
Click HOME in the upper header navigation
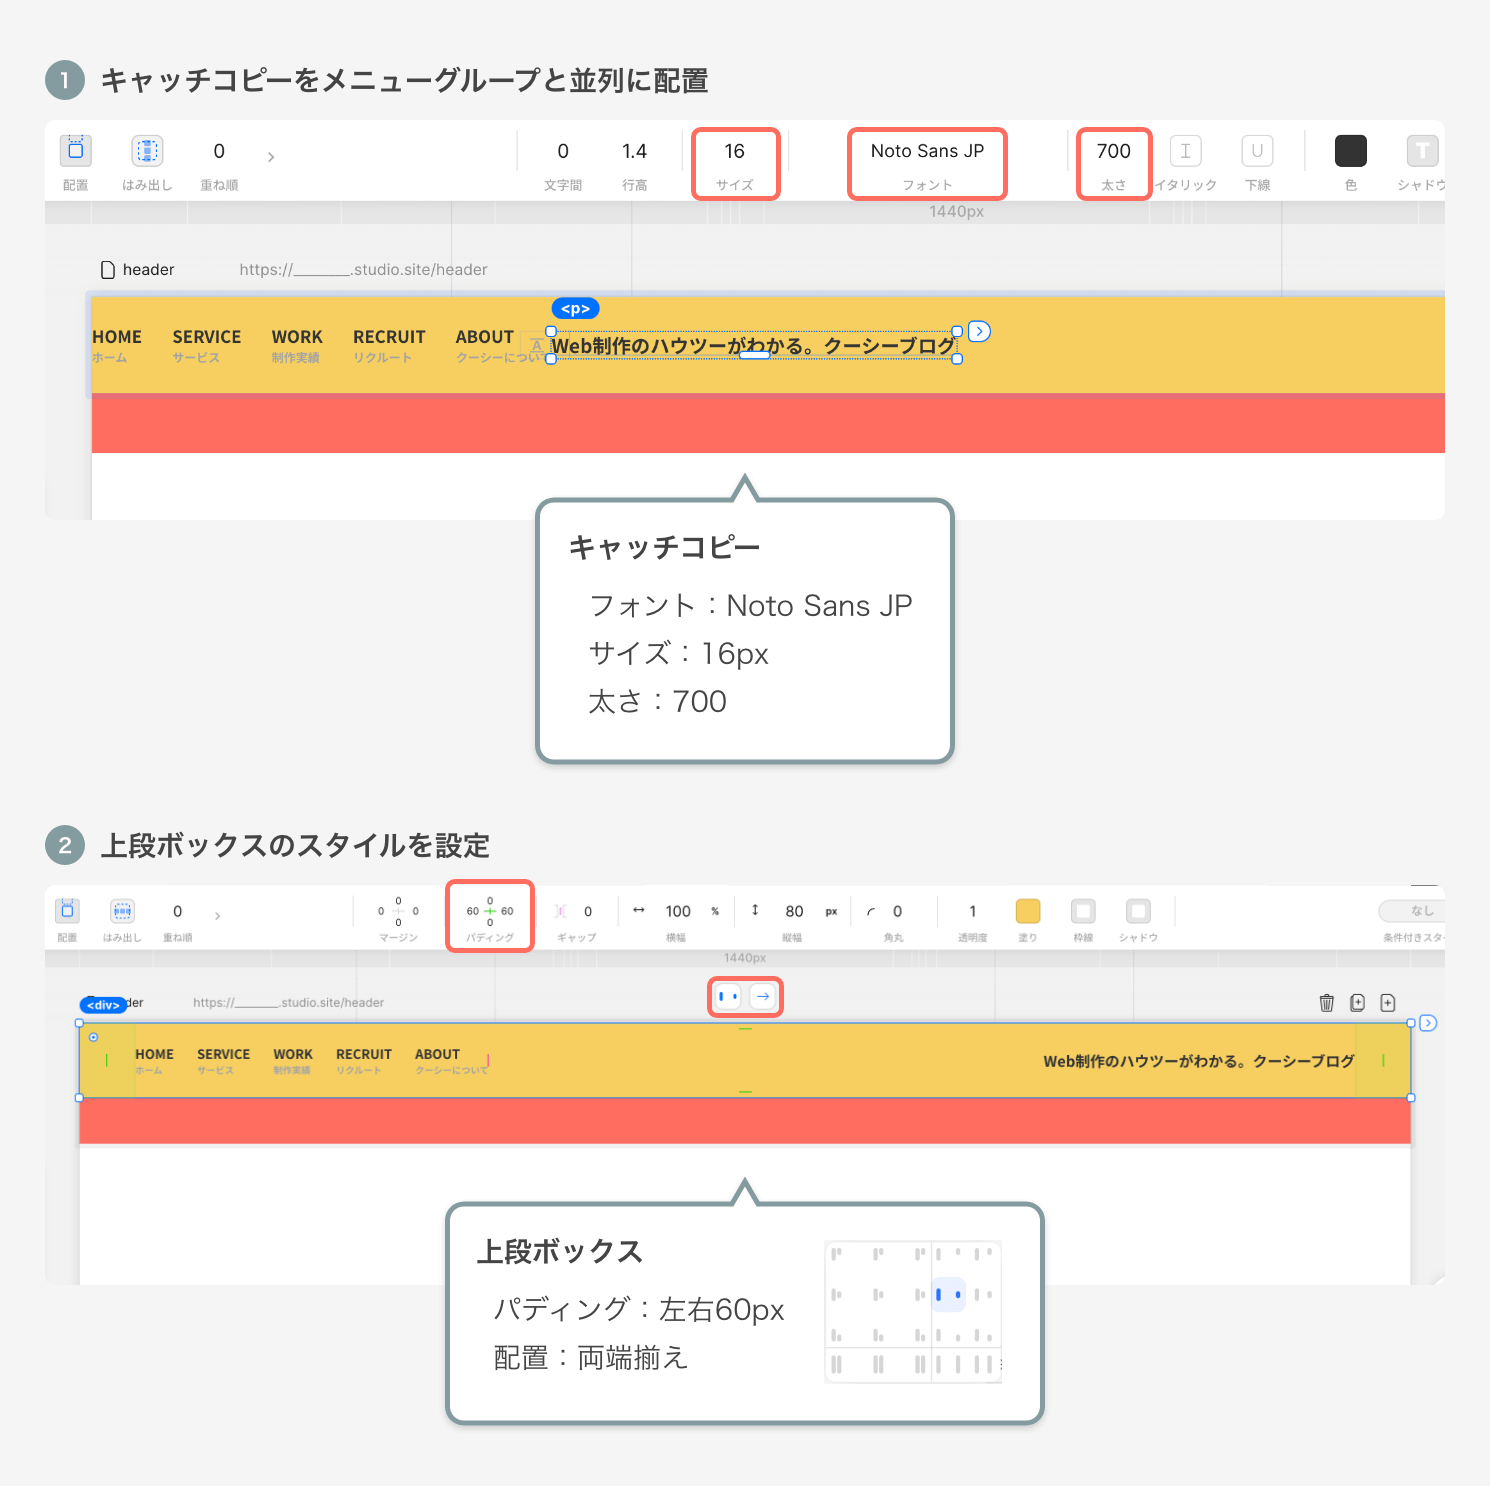117,337
